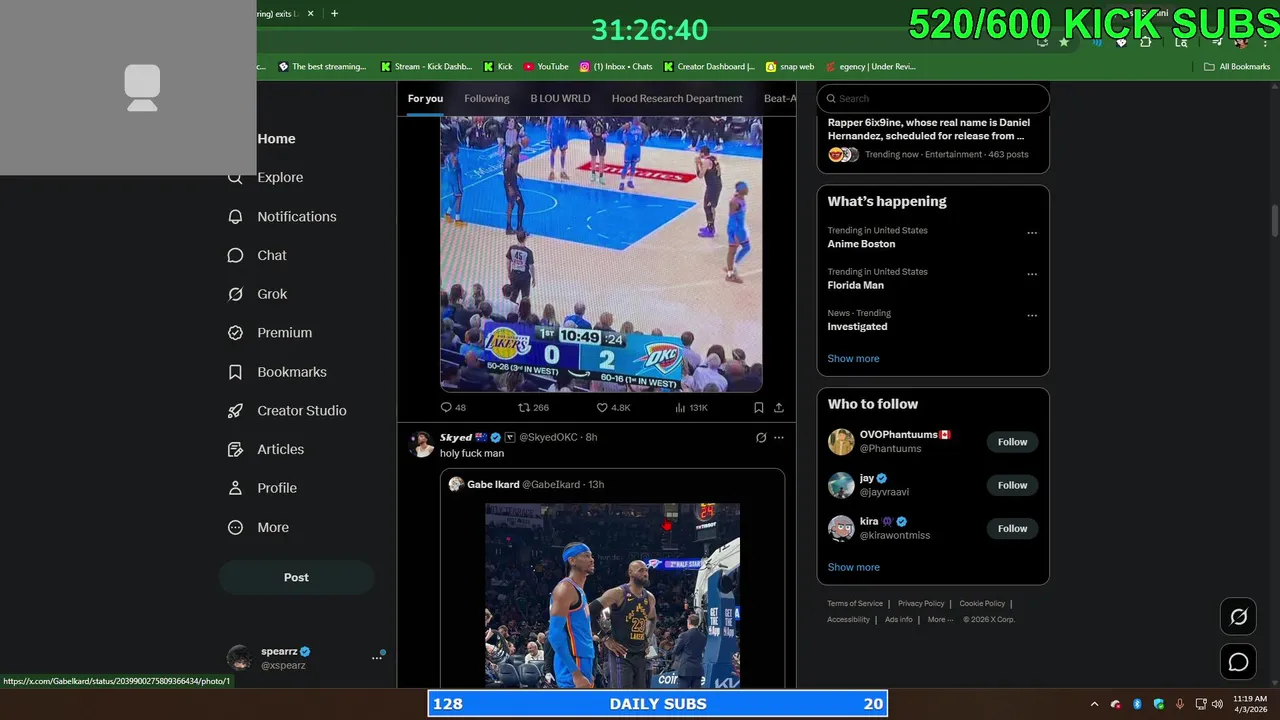The image size is (1280, 720).
Task: Close the current browser tab
Action: pyautogui.click(x=310, y=14)
